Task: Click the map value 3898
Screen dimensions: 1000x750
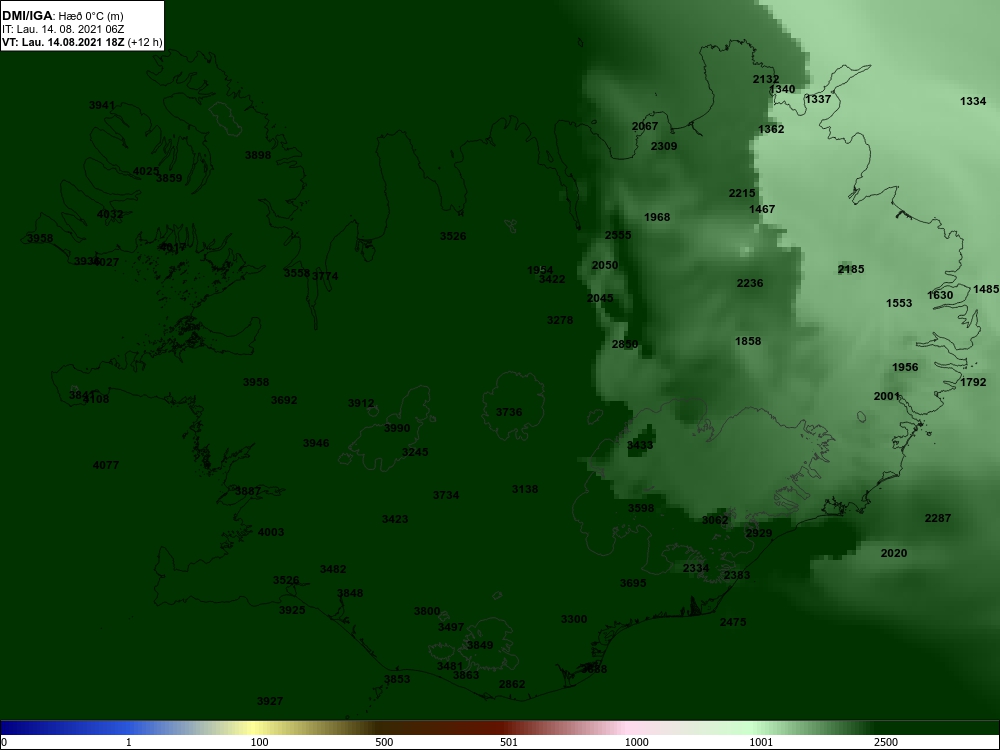Action: click(x=258, y=155)
